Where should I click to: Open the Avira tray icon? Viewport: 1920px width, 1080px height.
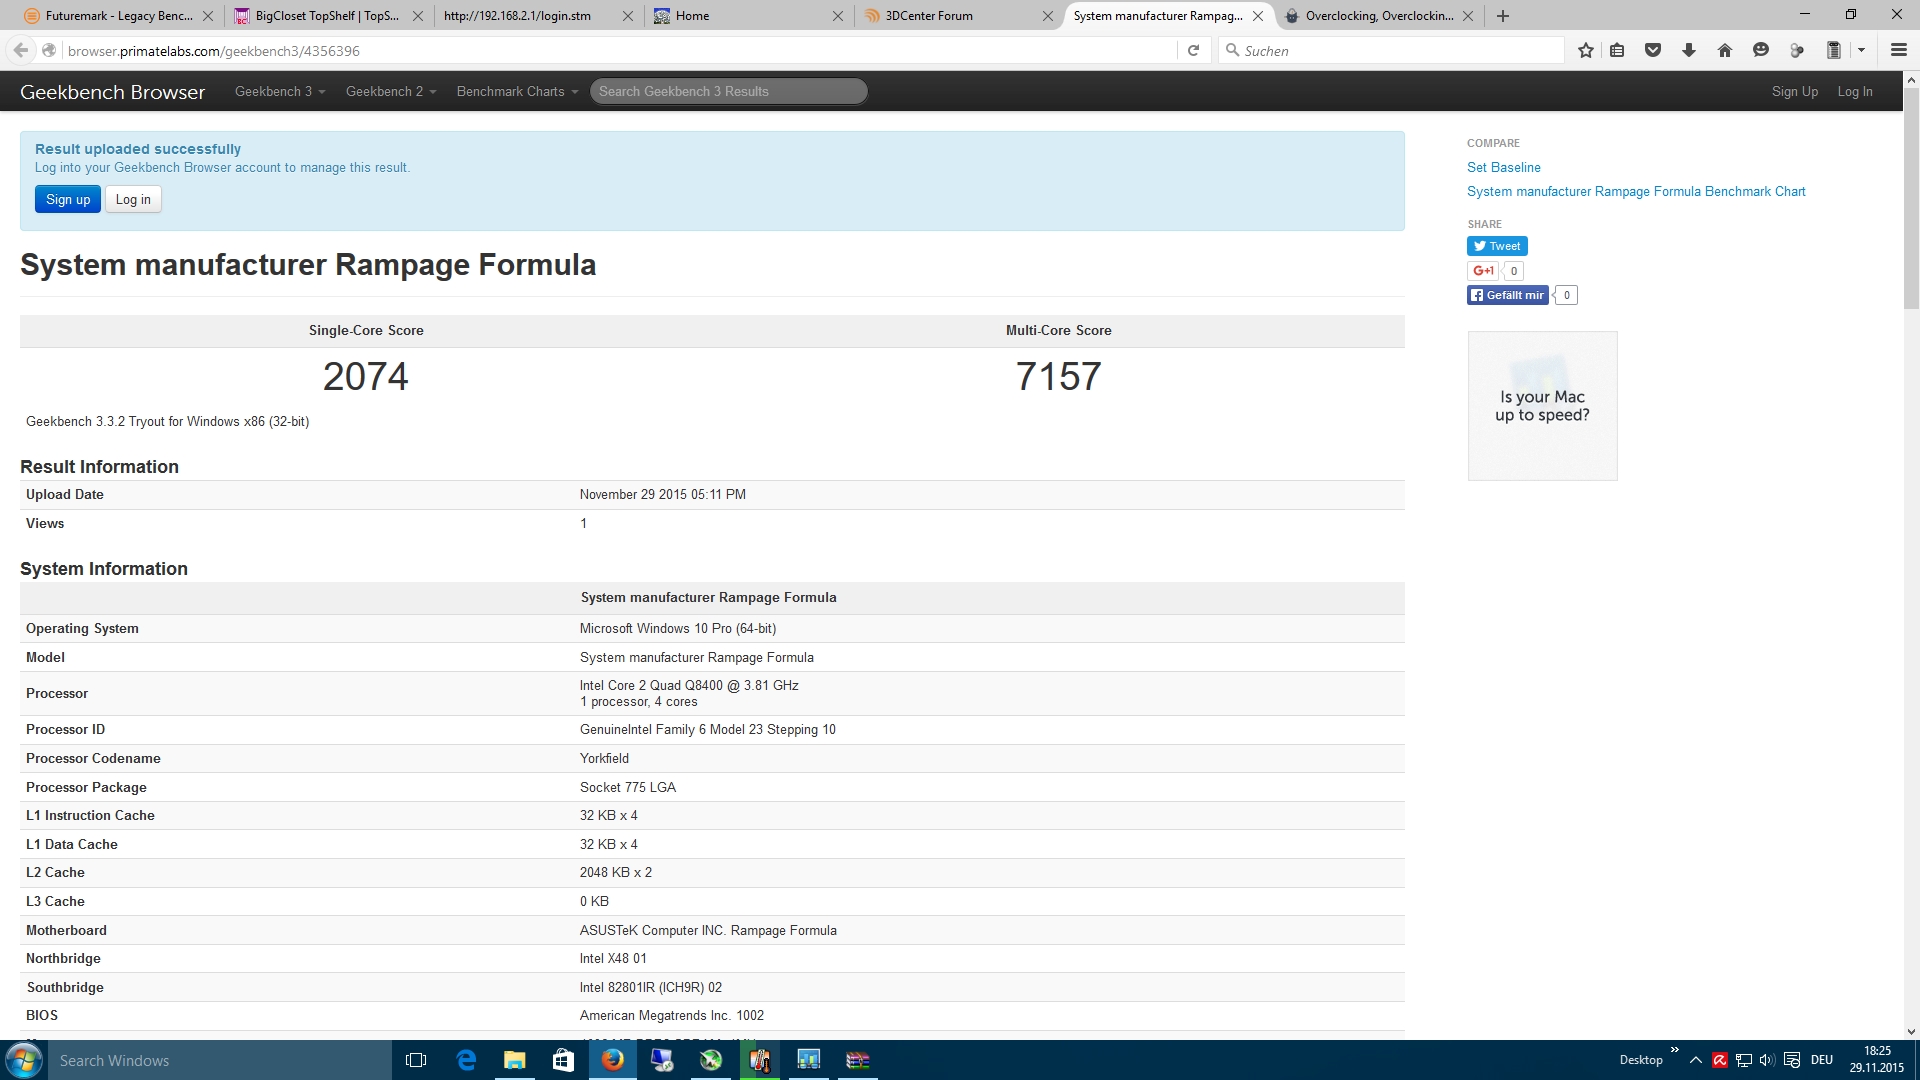click(1720, 1060)
